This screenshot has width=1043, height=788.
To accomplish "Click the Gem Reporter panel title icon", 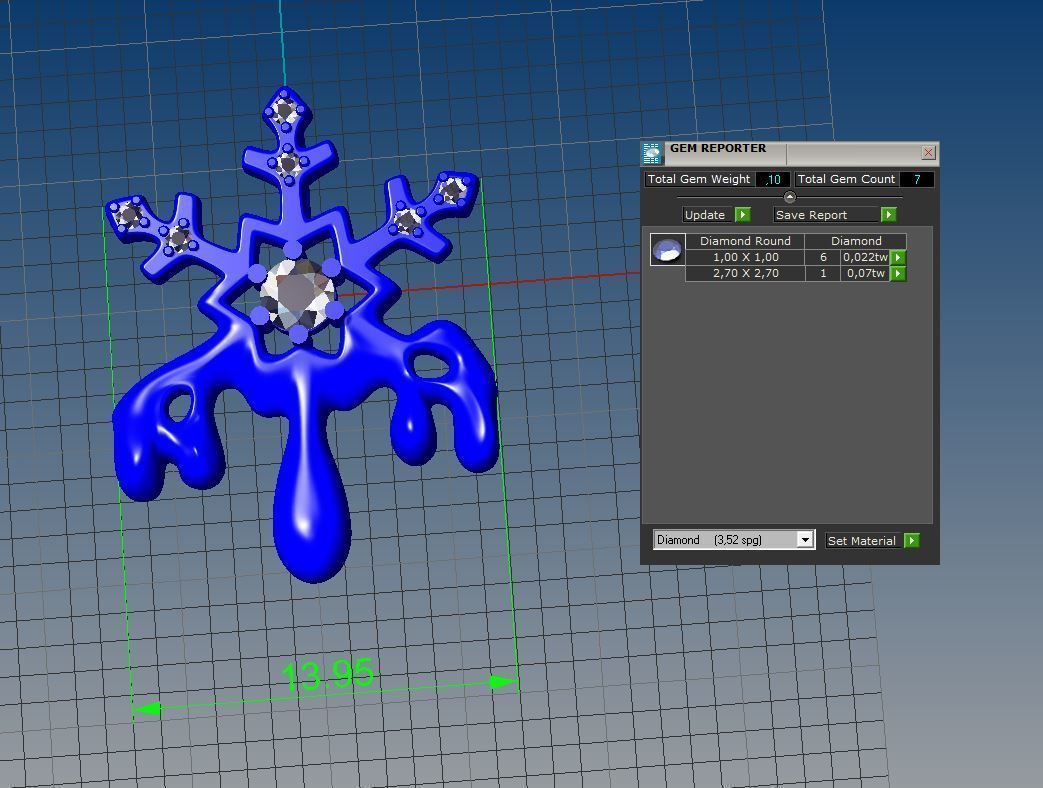I will coord(652,154).
